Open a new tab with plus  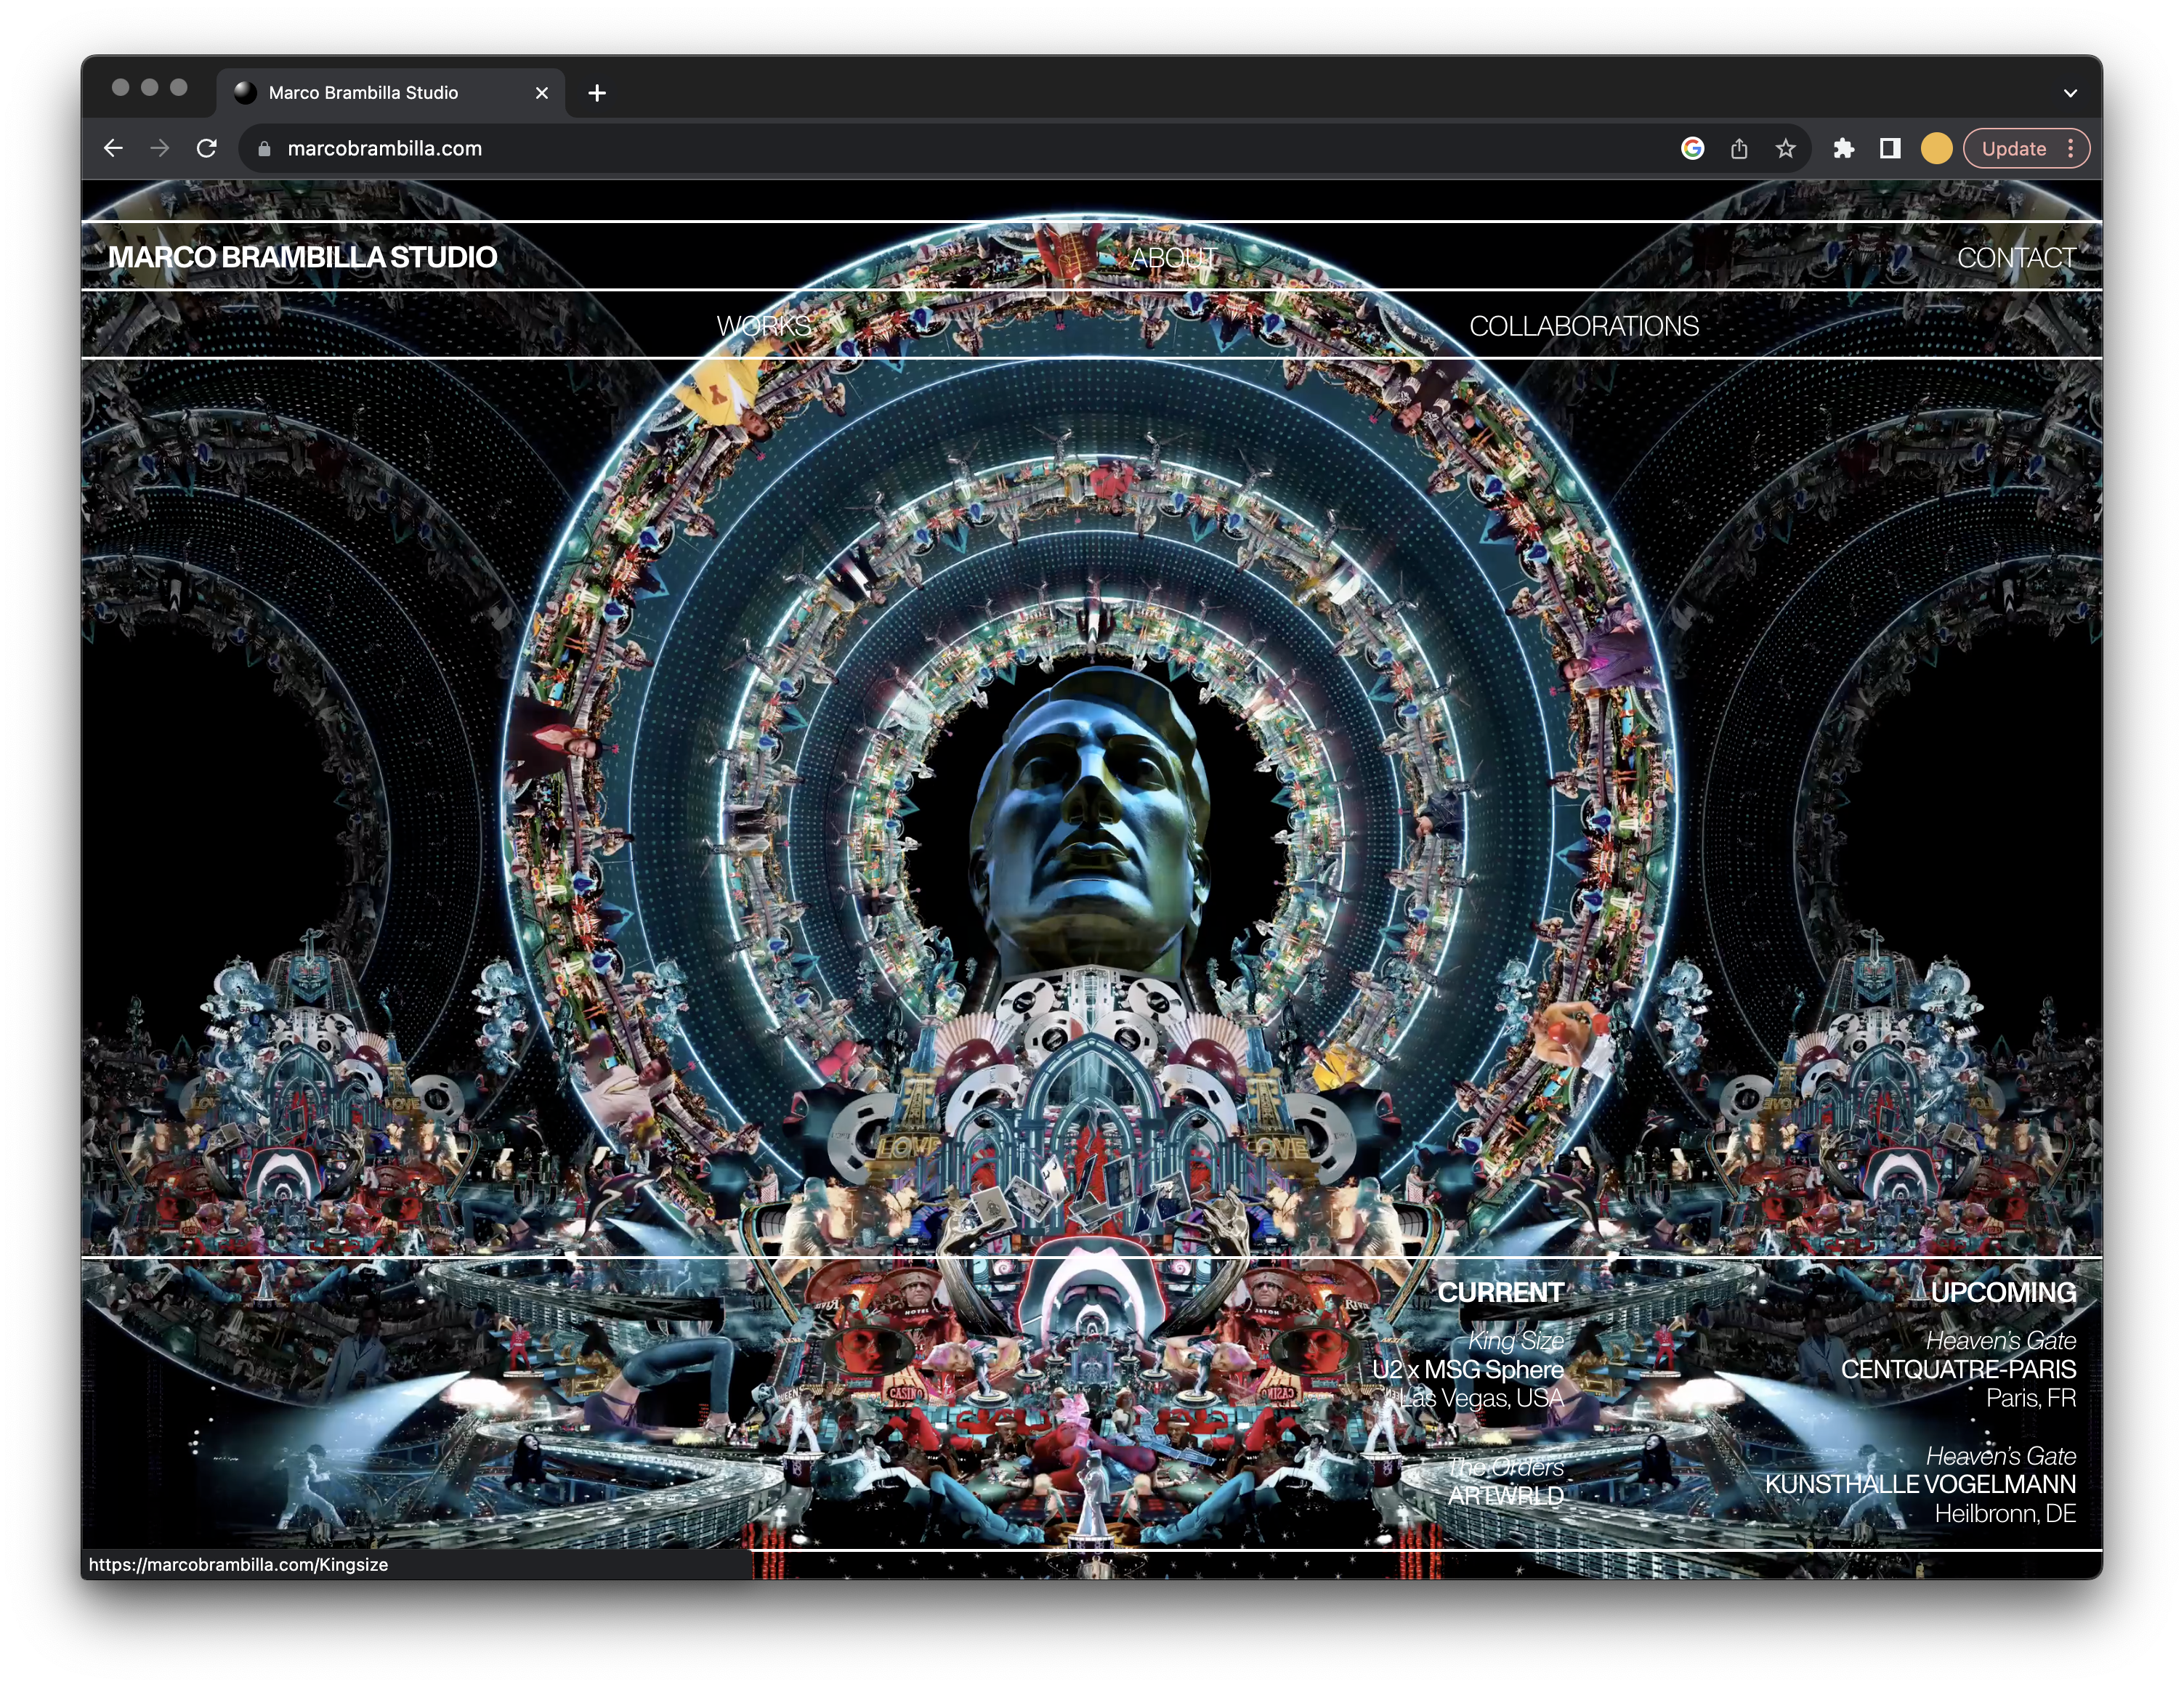(x=597, y=93)
